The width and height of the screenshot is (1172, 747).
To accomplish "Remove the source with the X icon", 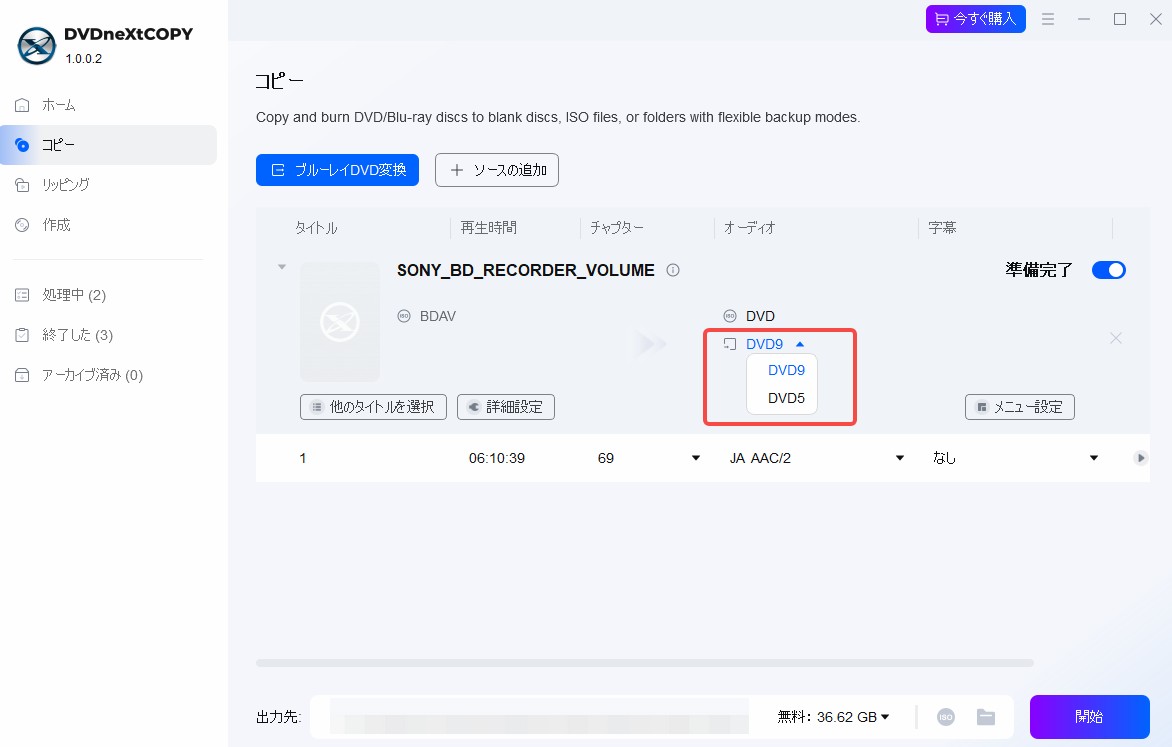I will 1116,338.
